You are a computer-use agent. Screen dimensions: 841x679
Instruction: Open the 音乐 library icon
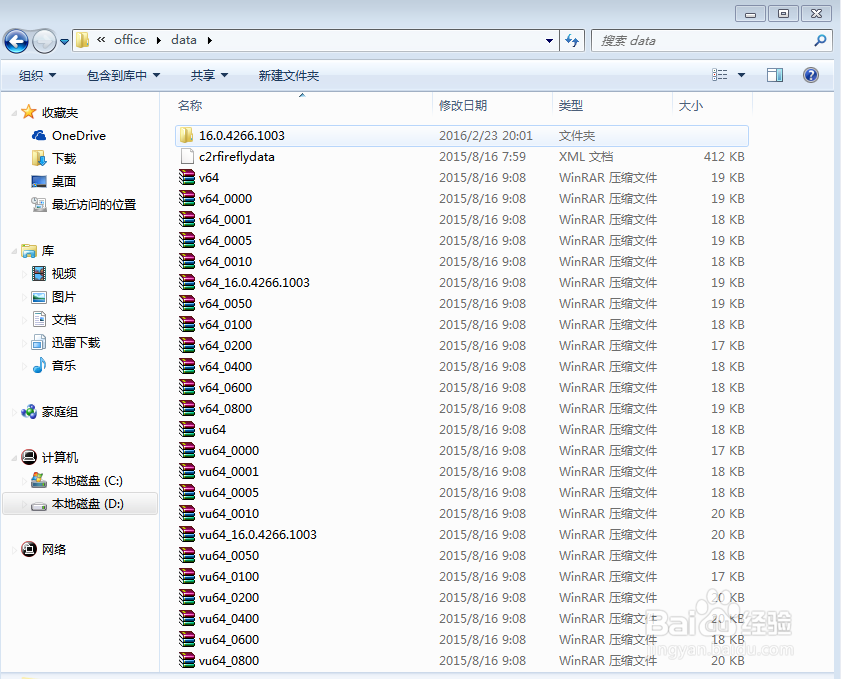pos(37,364)
